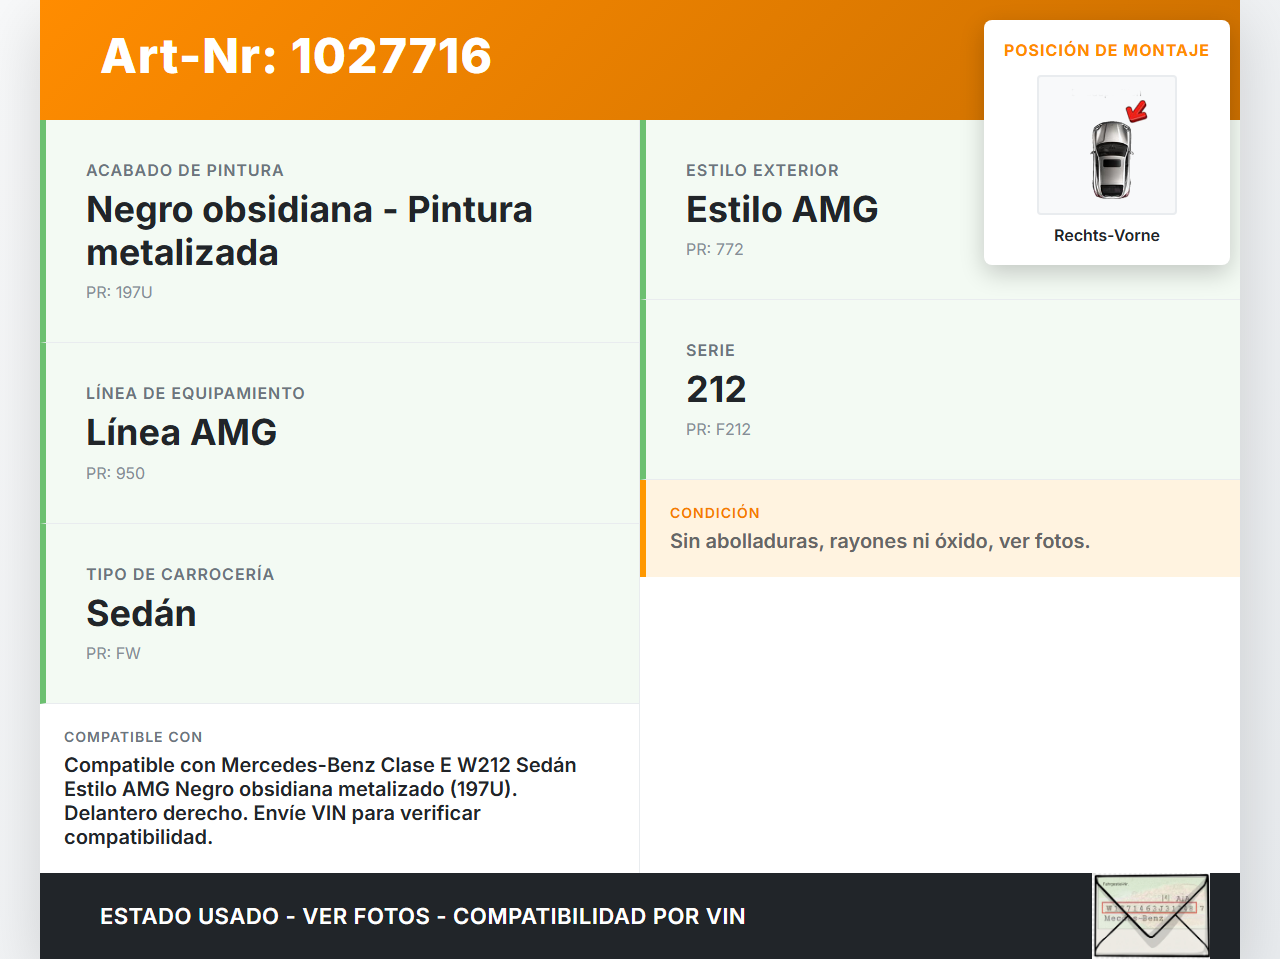The image size is (1280, 959).
Task: Click the Sedán value
Action: [x=141, y=613]
